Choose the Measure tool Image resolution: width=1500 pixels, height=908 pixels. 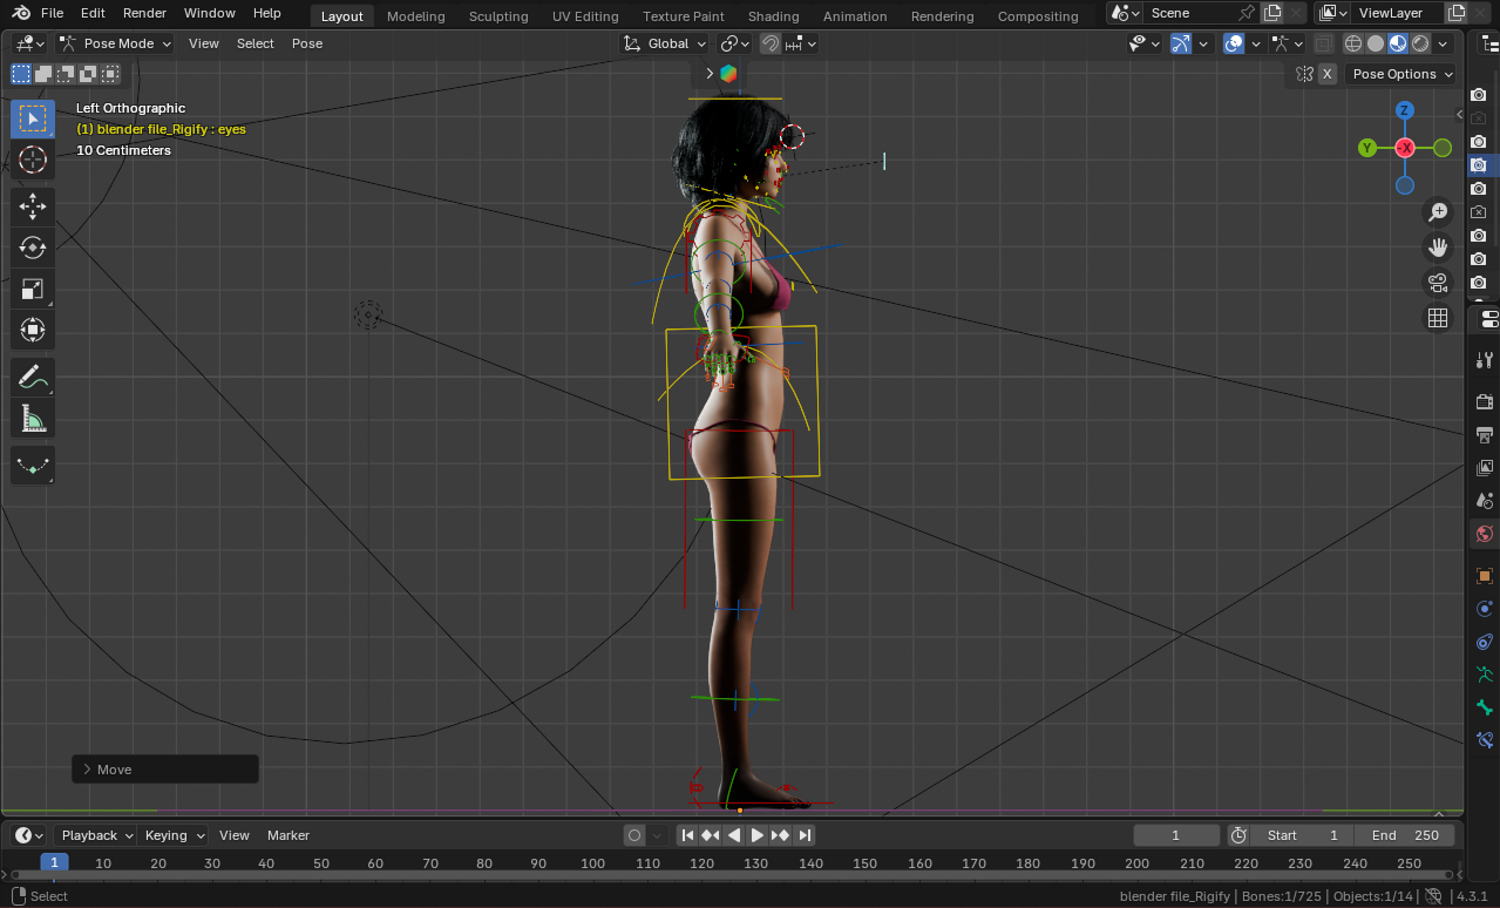(x=32, y=419)
